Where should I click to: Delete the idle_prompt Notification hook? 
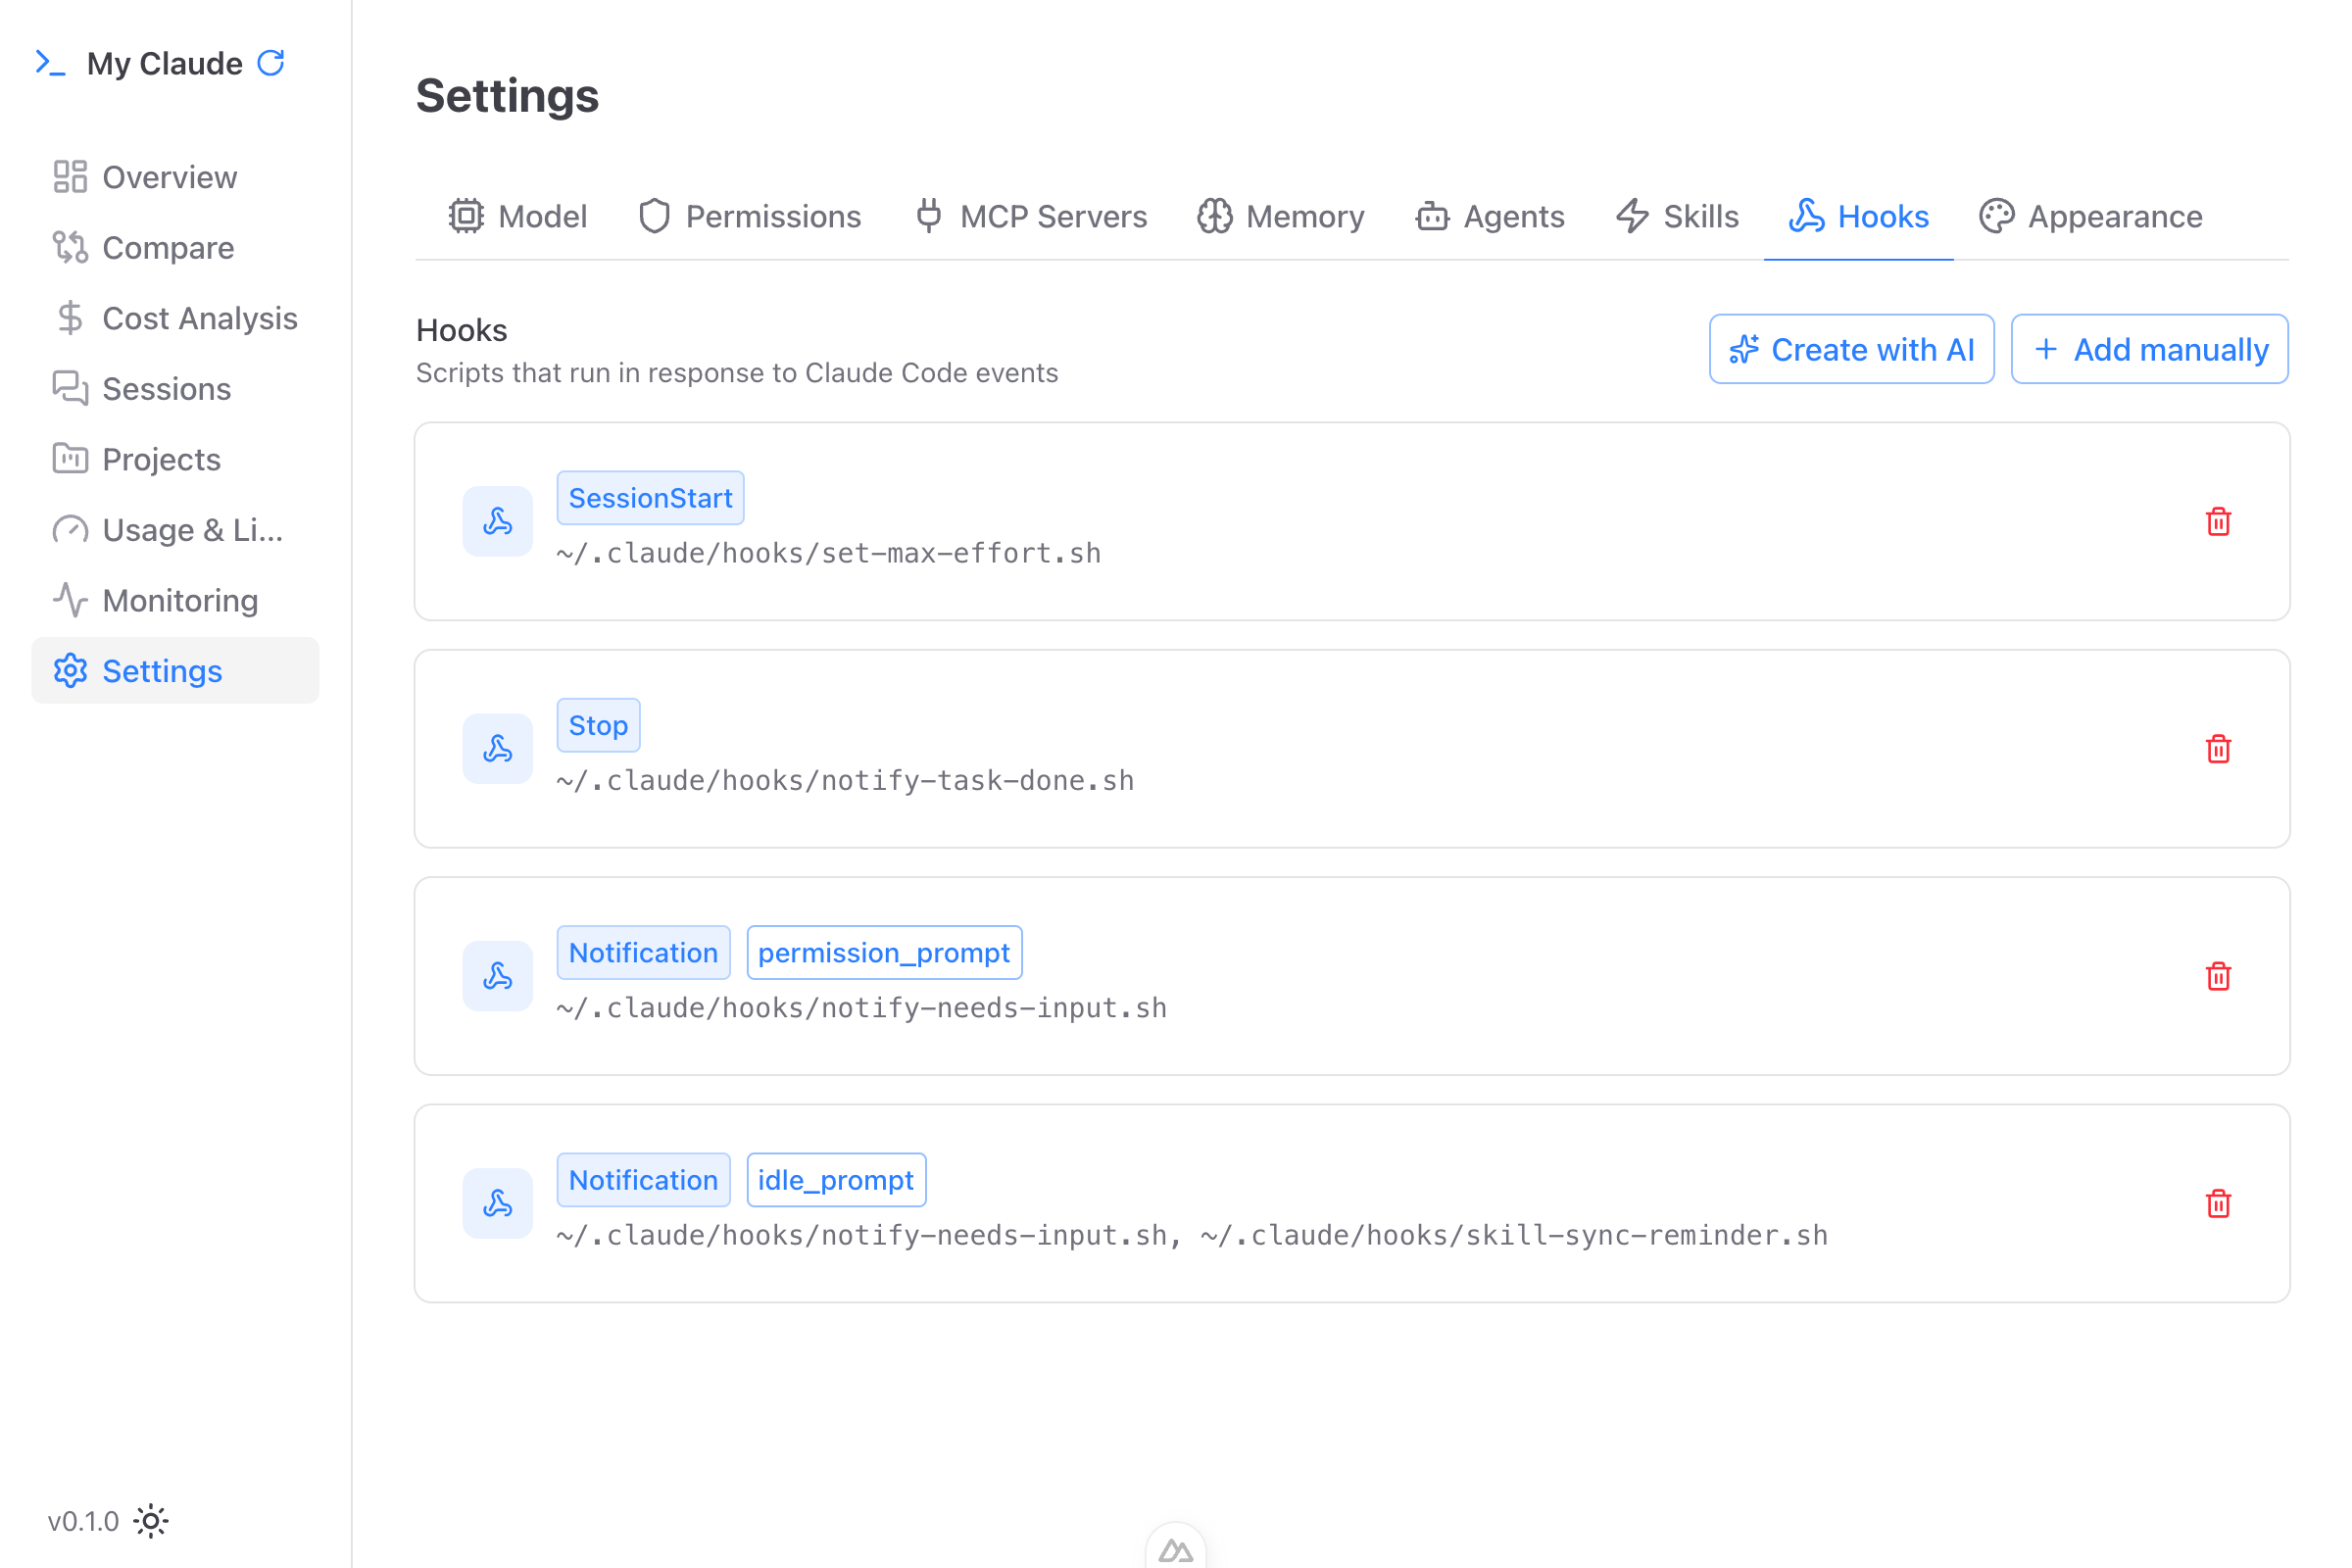[x=2218, y=1203]
